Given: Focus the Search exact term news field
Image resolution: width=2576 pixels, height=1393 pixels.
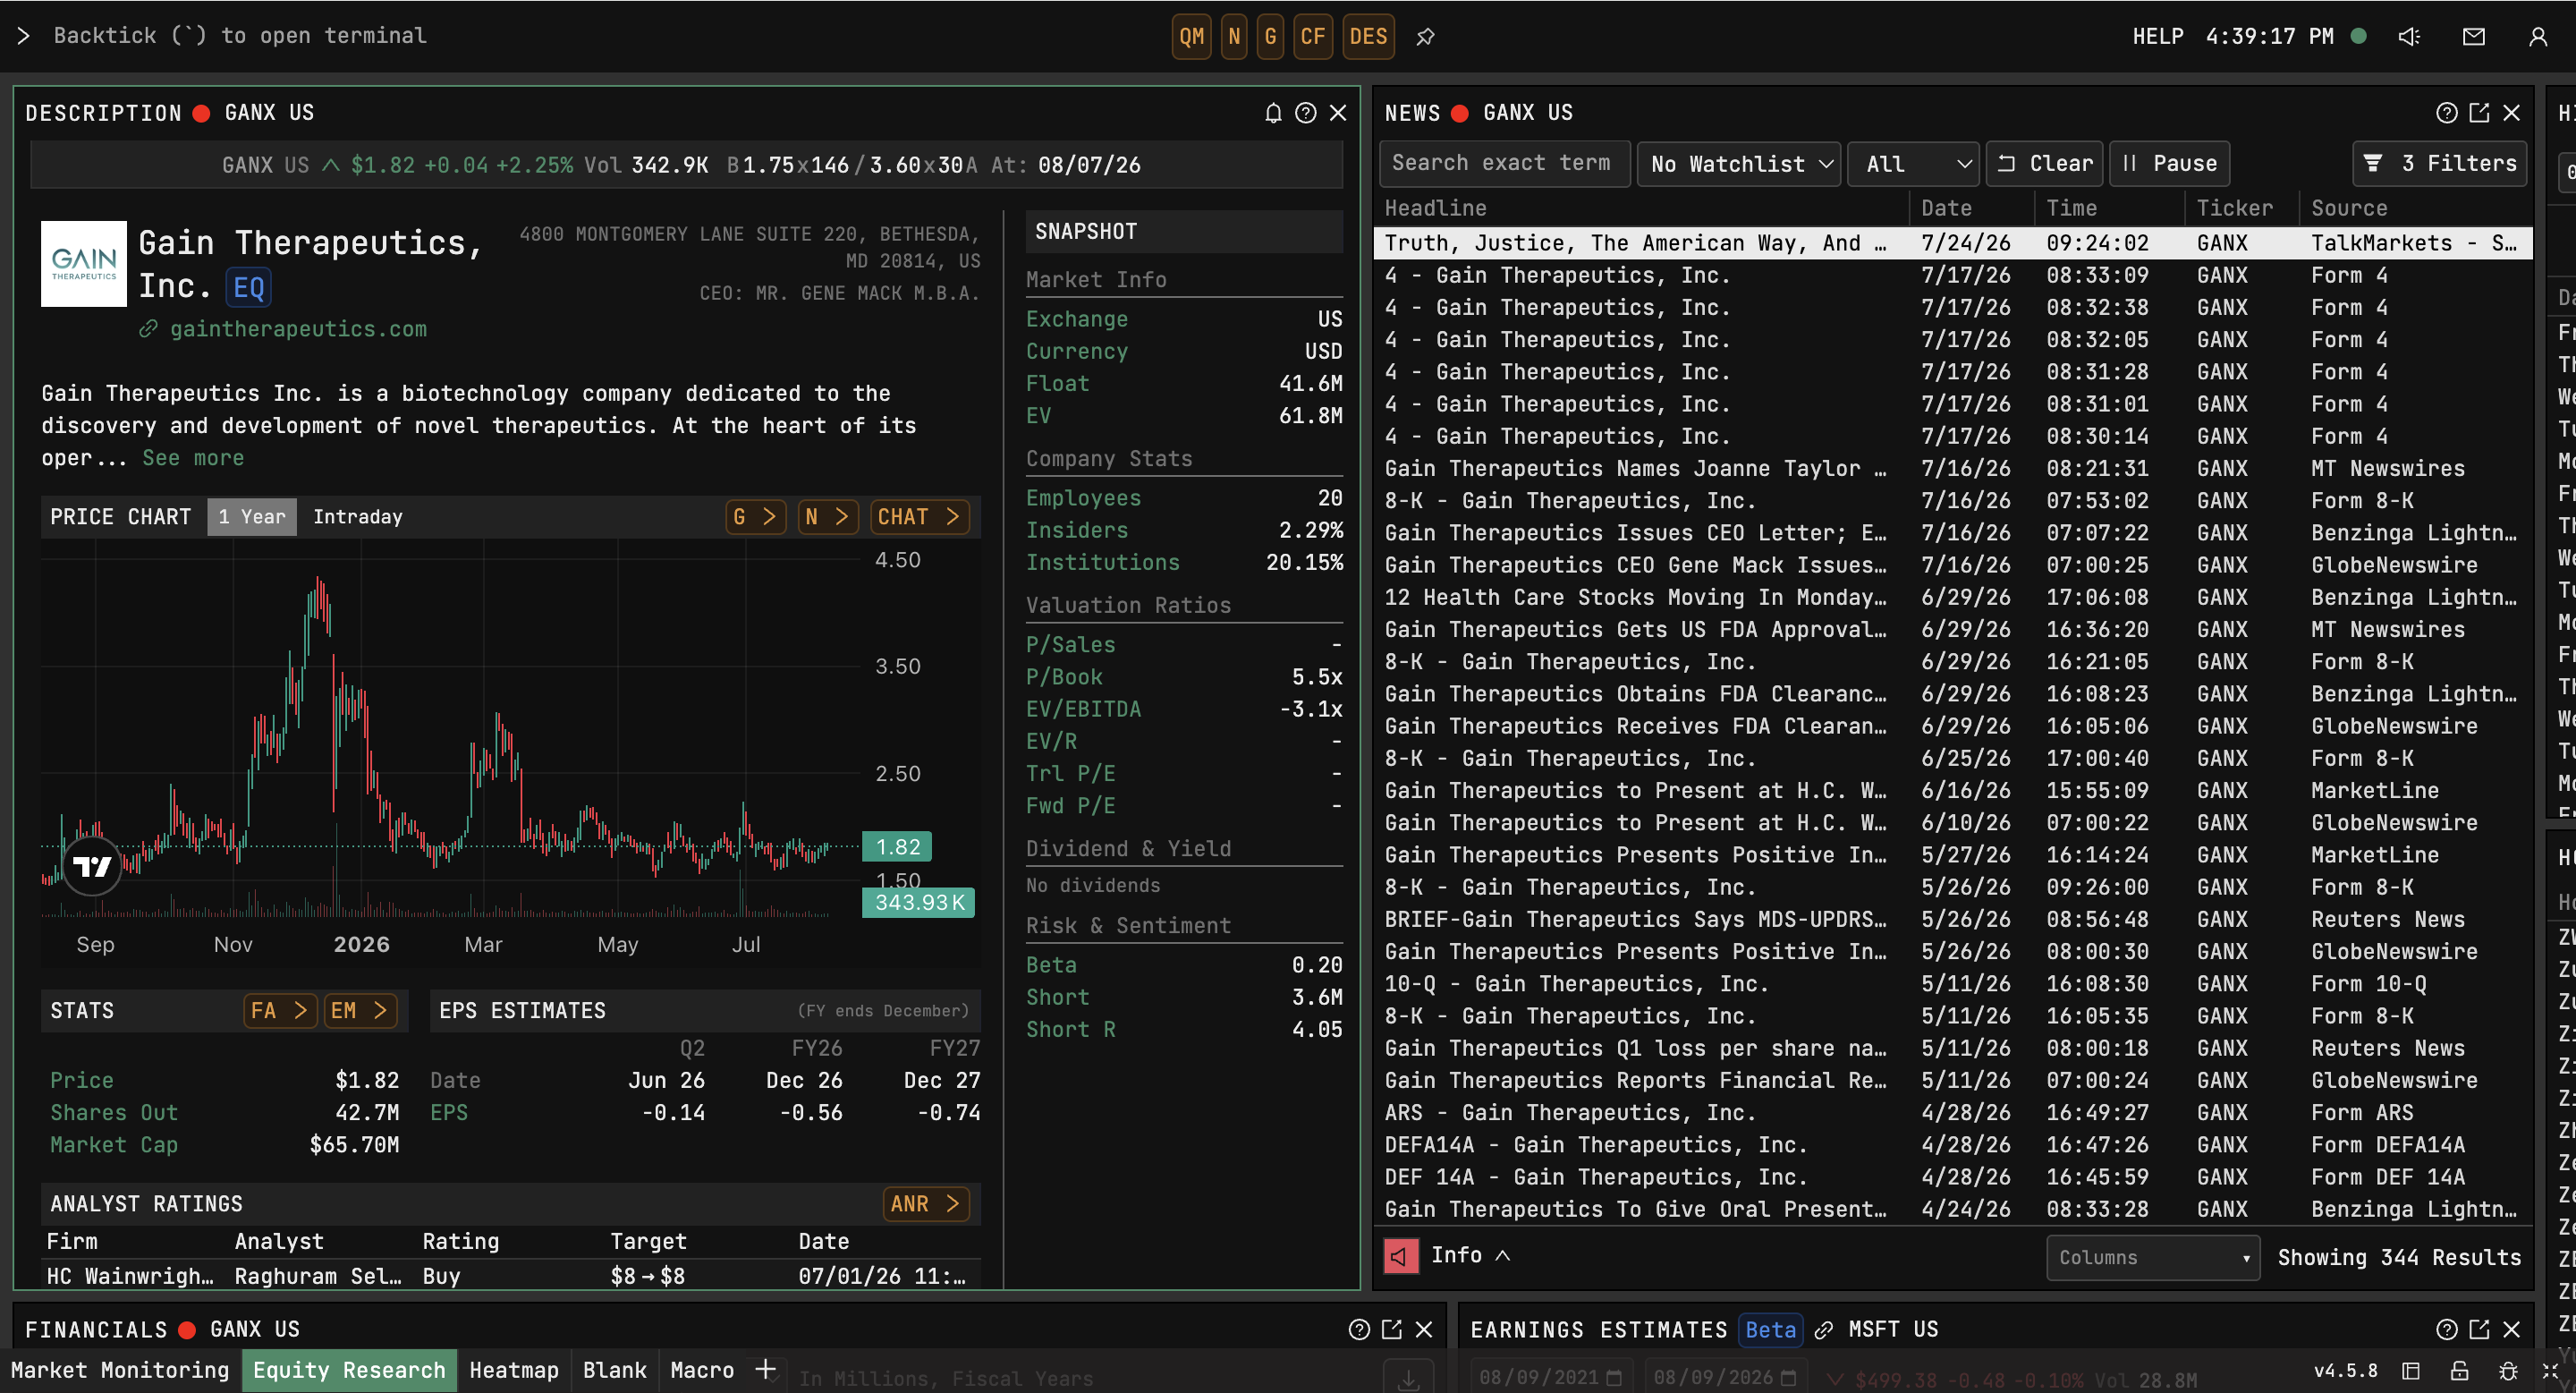Looking at the screenshot, I should (x=1504, y=163).
